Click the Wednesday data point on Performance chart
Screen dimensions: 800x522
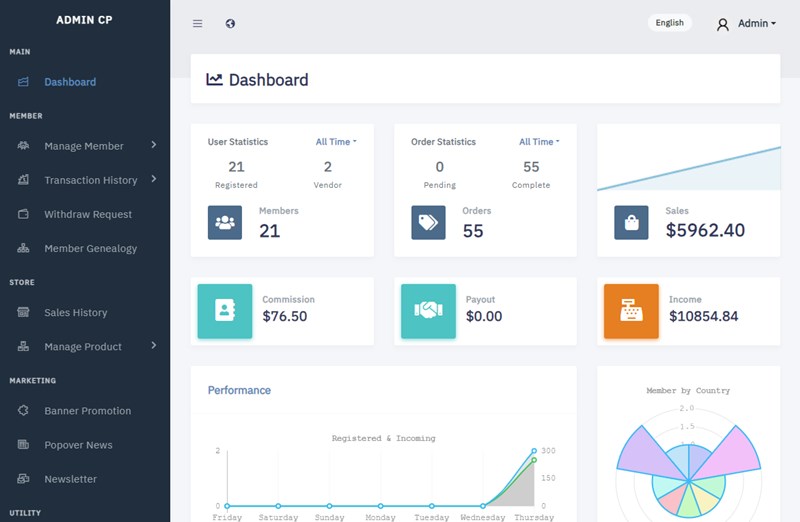point(483,506)
